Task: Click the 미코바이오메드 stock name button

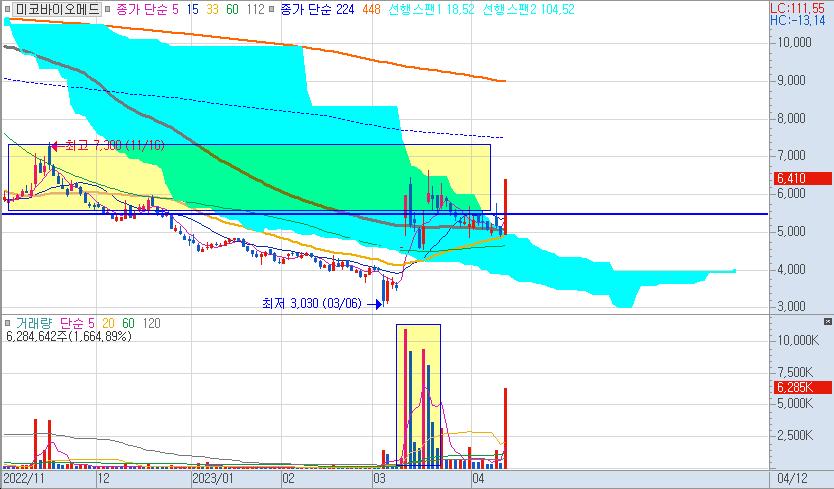Action: (x=57, y=9)
